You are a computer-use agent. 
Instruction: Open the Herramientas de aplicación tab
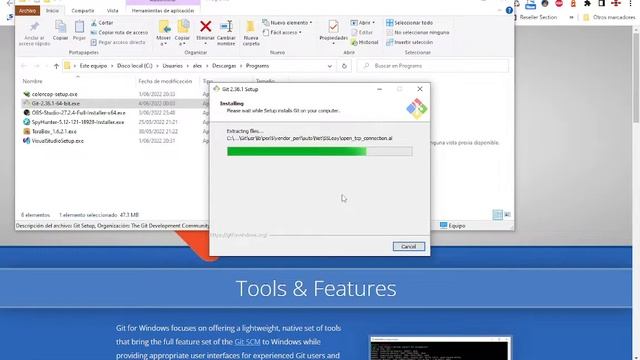click(163, 11)
